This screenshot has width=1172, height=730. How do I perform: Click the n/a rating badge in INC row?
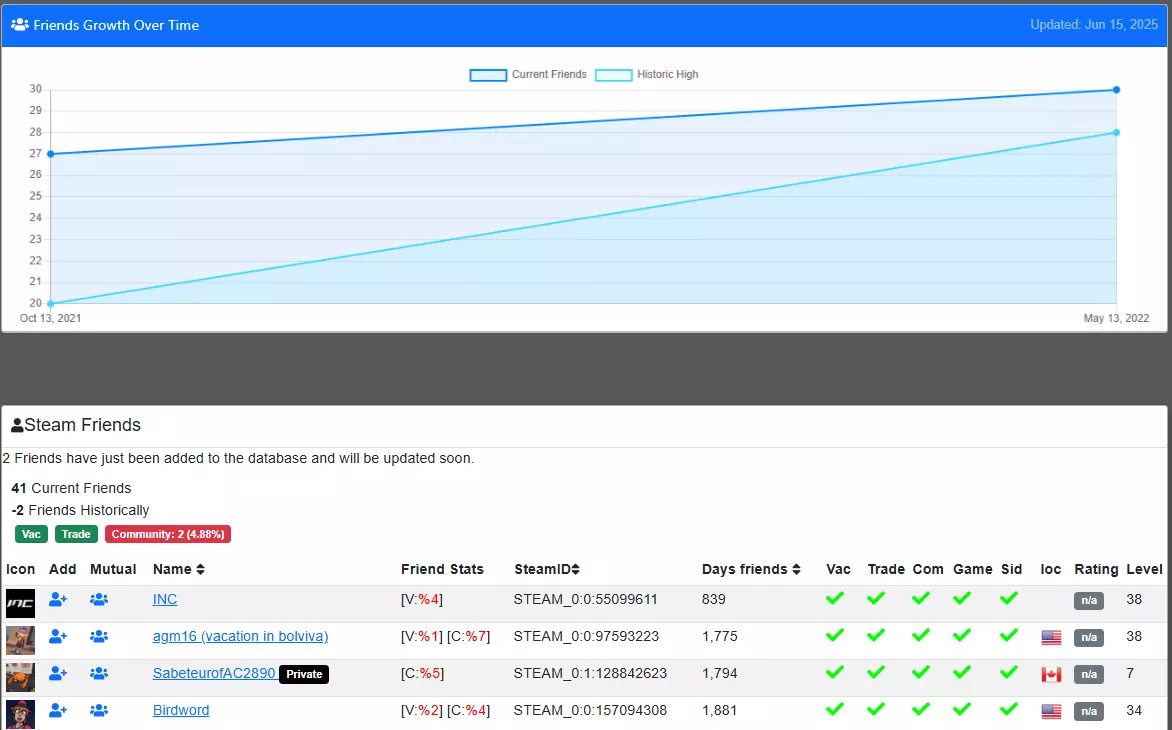point(1089,601)
